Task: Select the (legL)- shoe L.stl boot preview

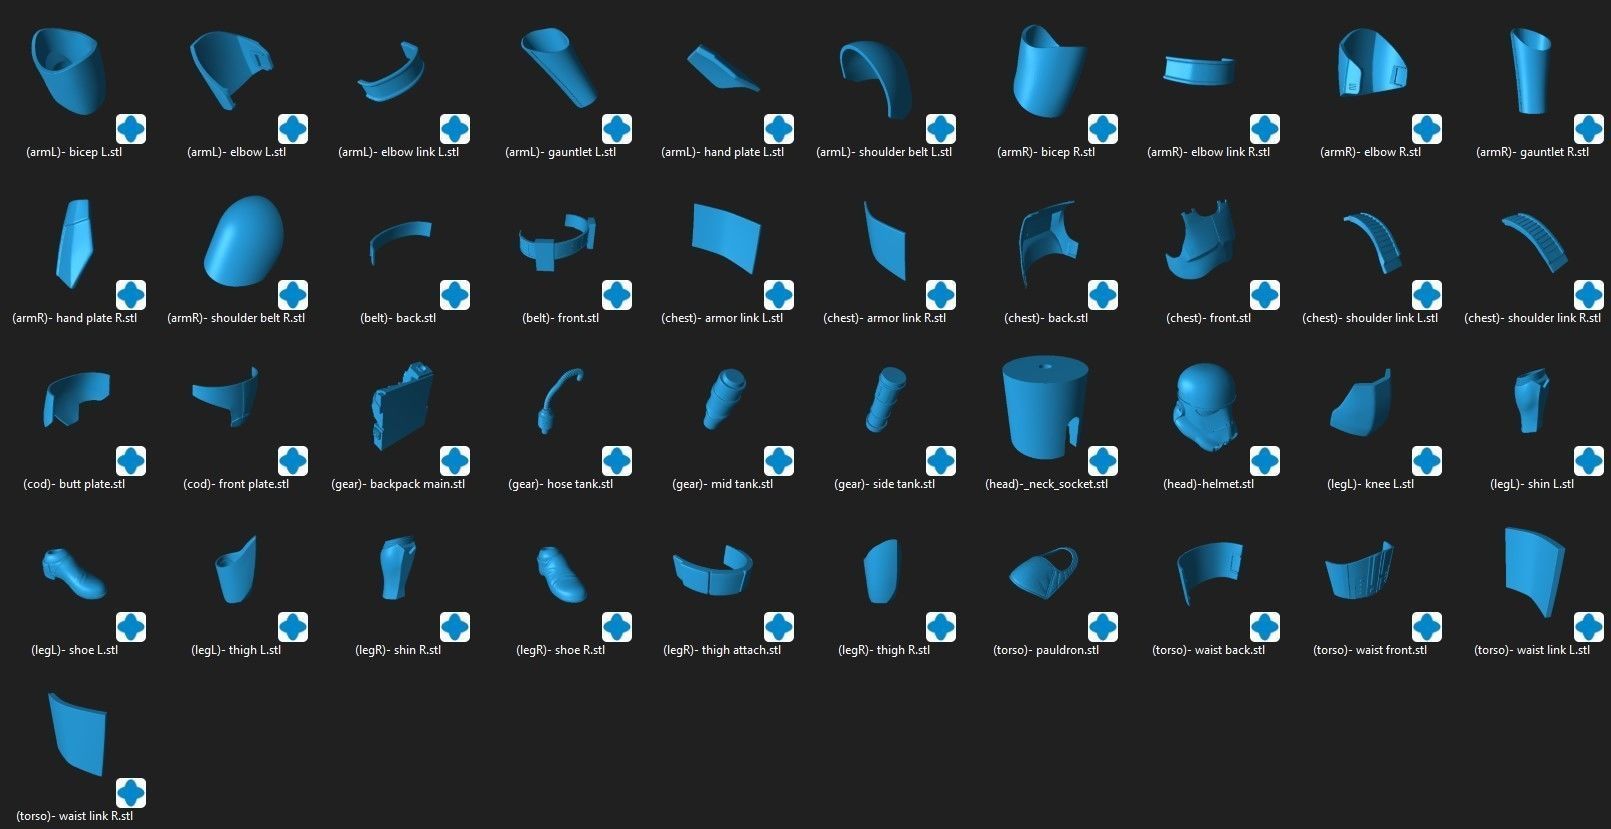Action: [72, 573]
